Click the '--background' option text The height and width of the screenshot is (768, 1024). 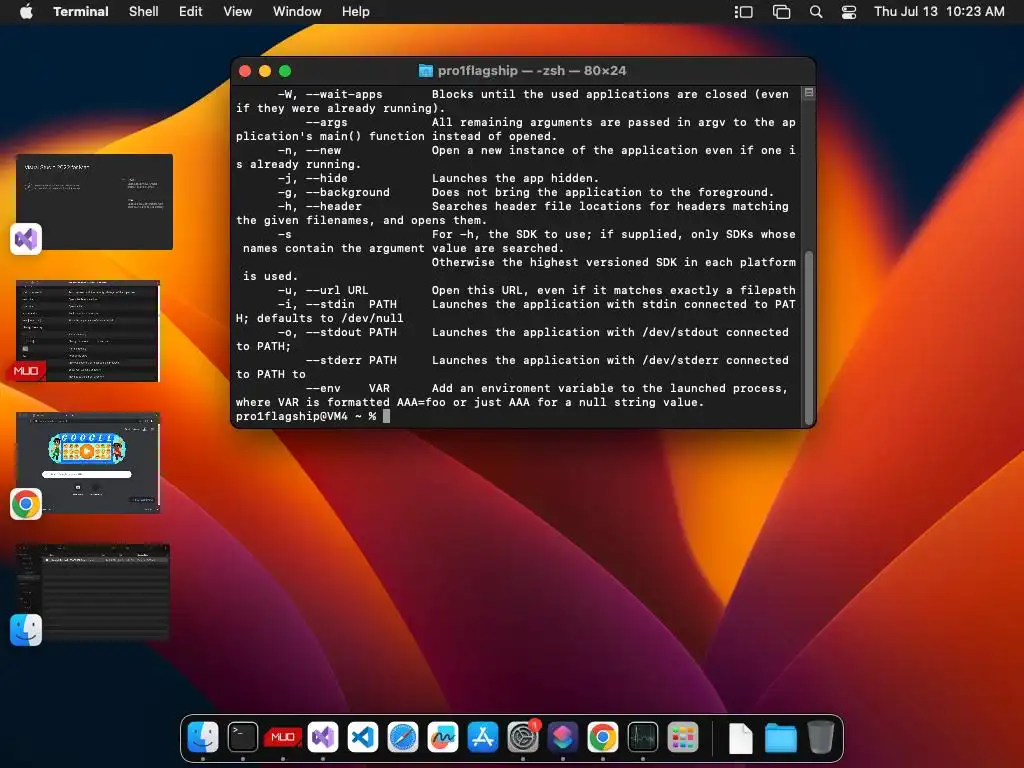pos(347,192)
